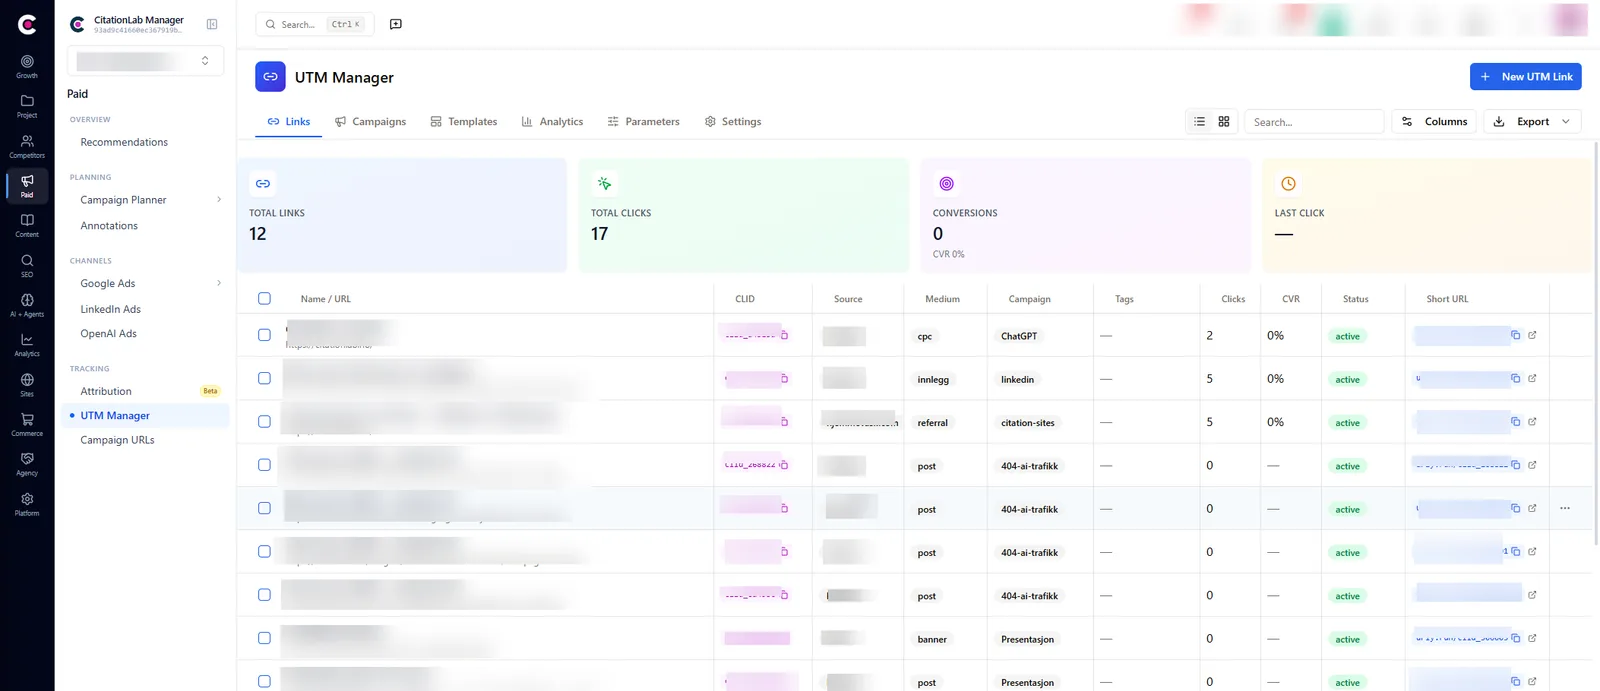
Task: Open the feedback chat icon beside search
Action: 396,24
